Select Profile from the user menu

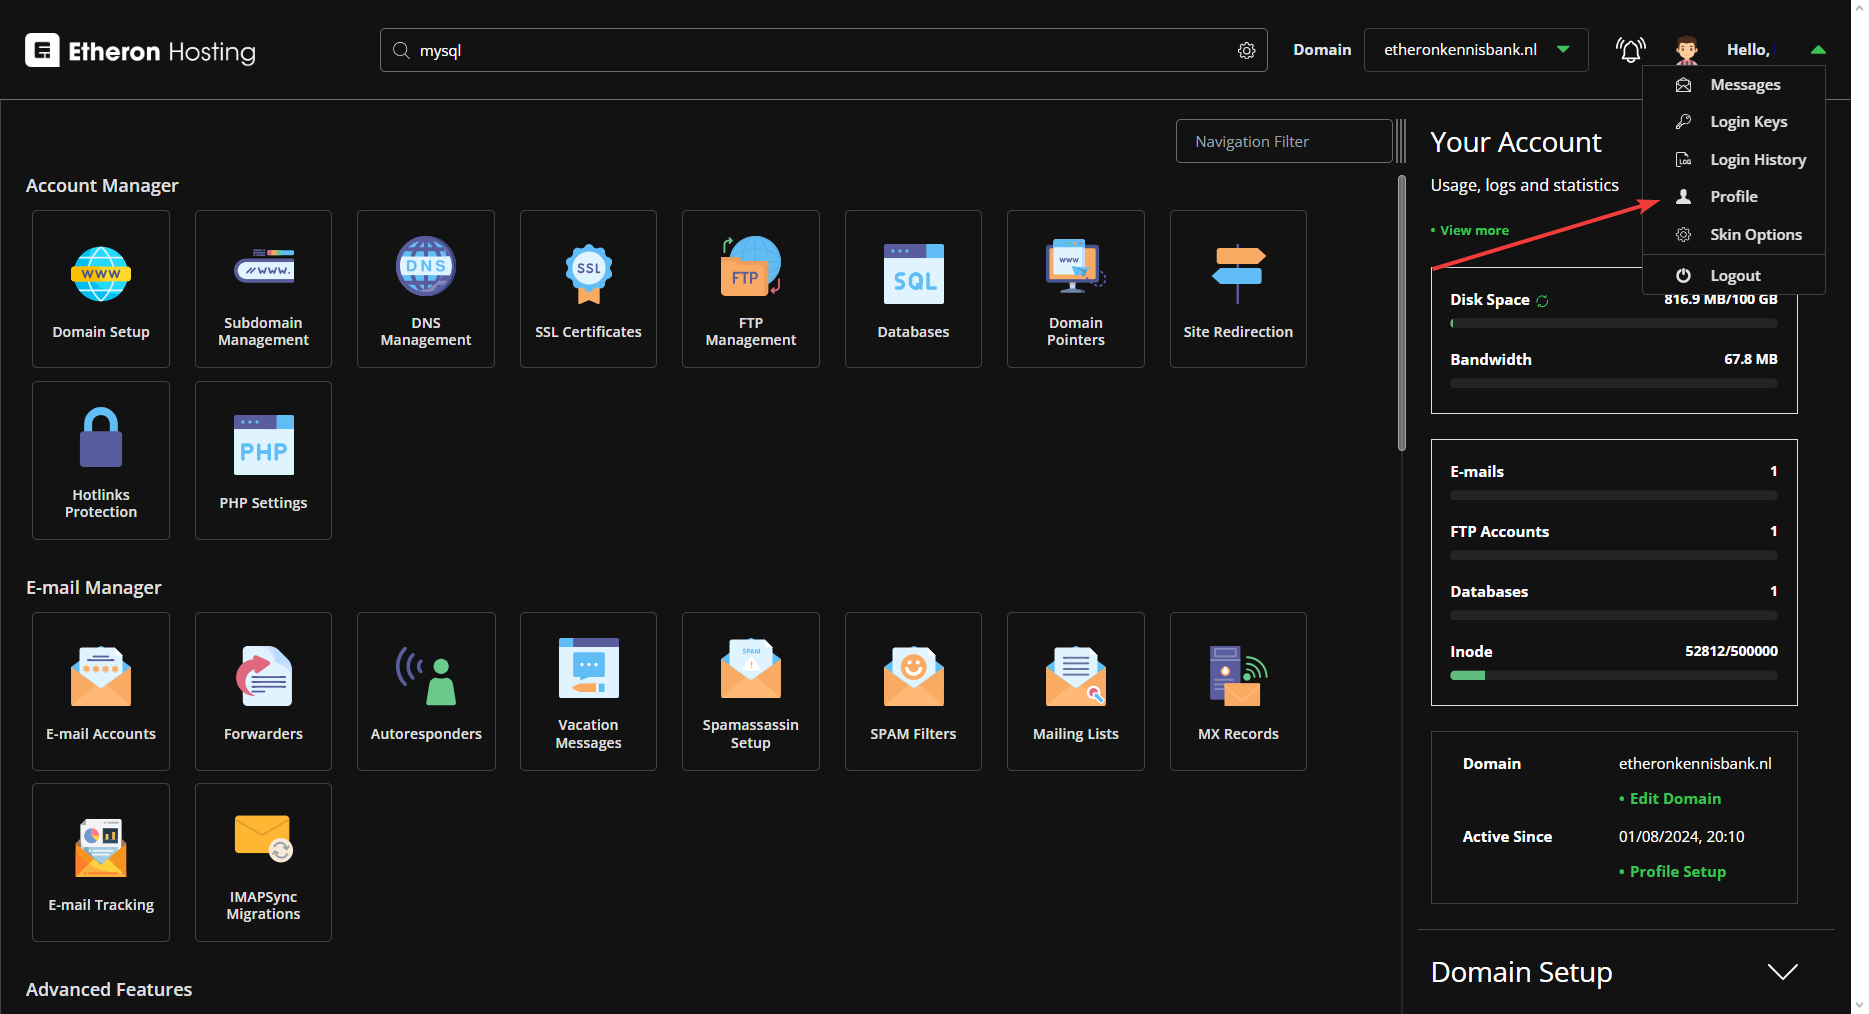click(1733, 197)
